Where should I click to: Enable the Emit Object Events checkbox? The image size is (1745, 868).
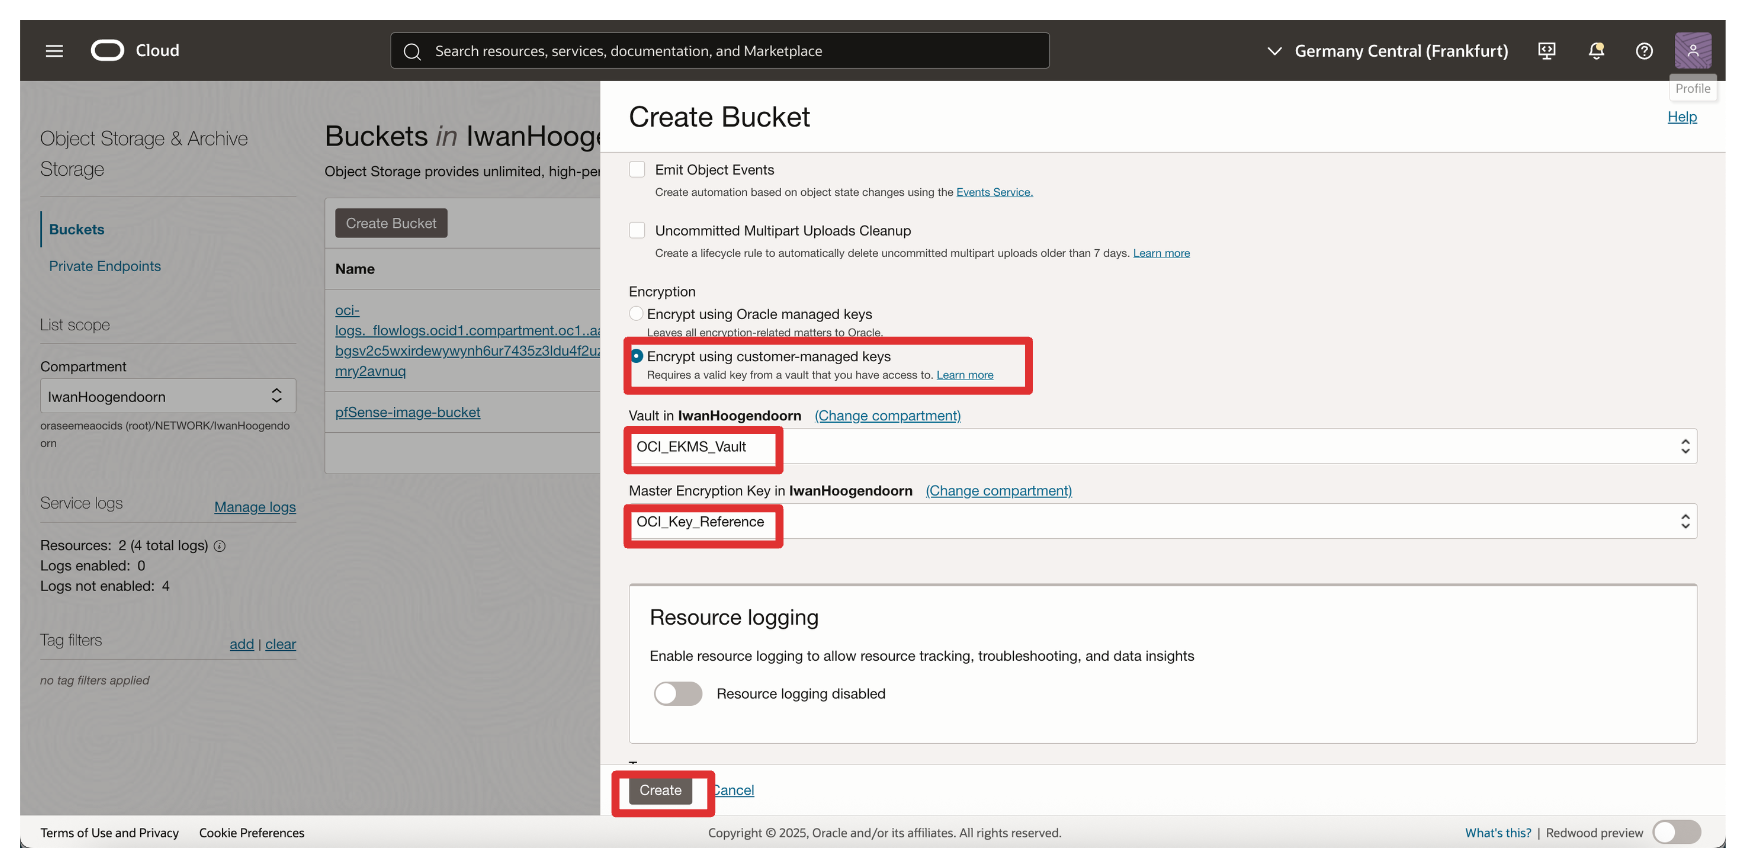(637, 170)
